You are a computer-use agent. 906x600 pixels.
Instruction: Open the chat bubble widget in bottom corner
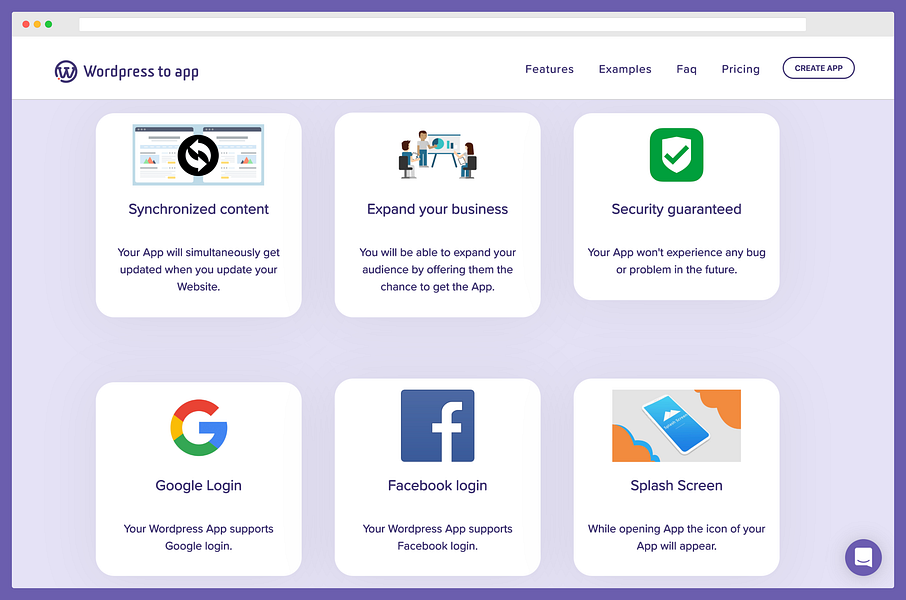[863, 557]
